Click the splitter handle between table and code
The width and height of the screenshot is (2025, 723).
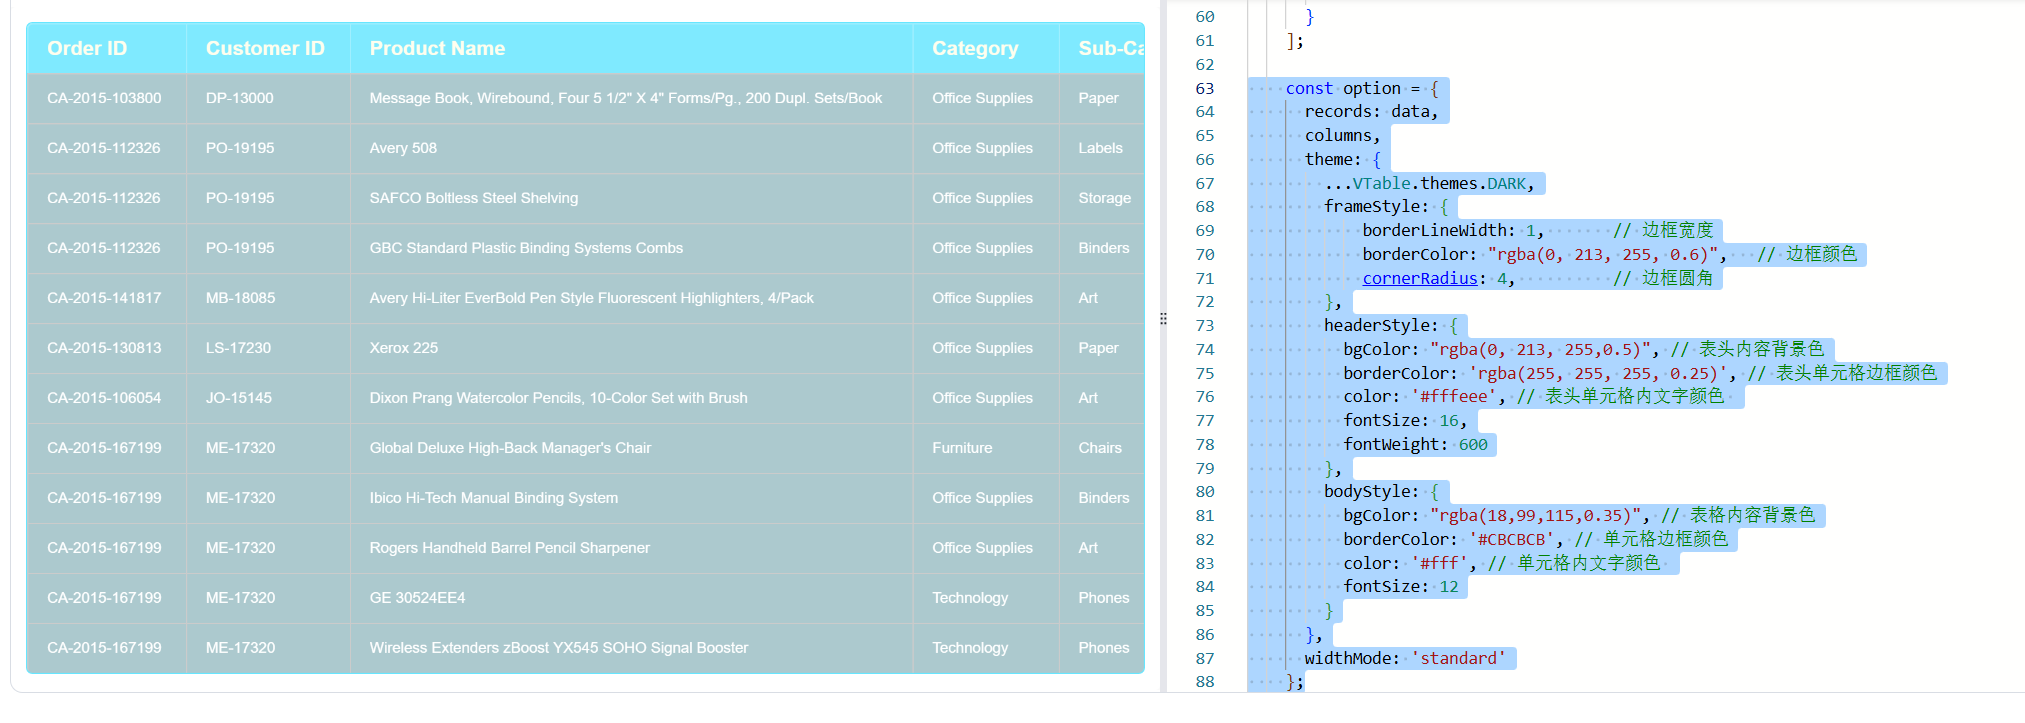(1163, 319)
